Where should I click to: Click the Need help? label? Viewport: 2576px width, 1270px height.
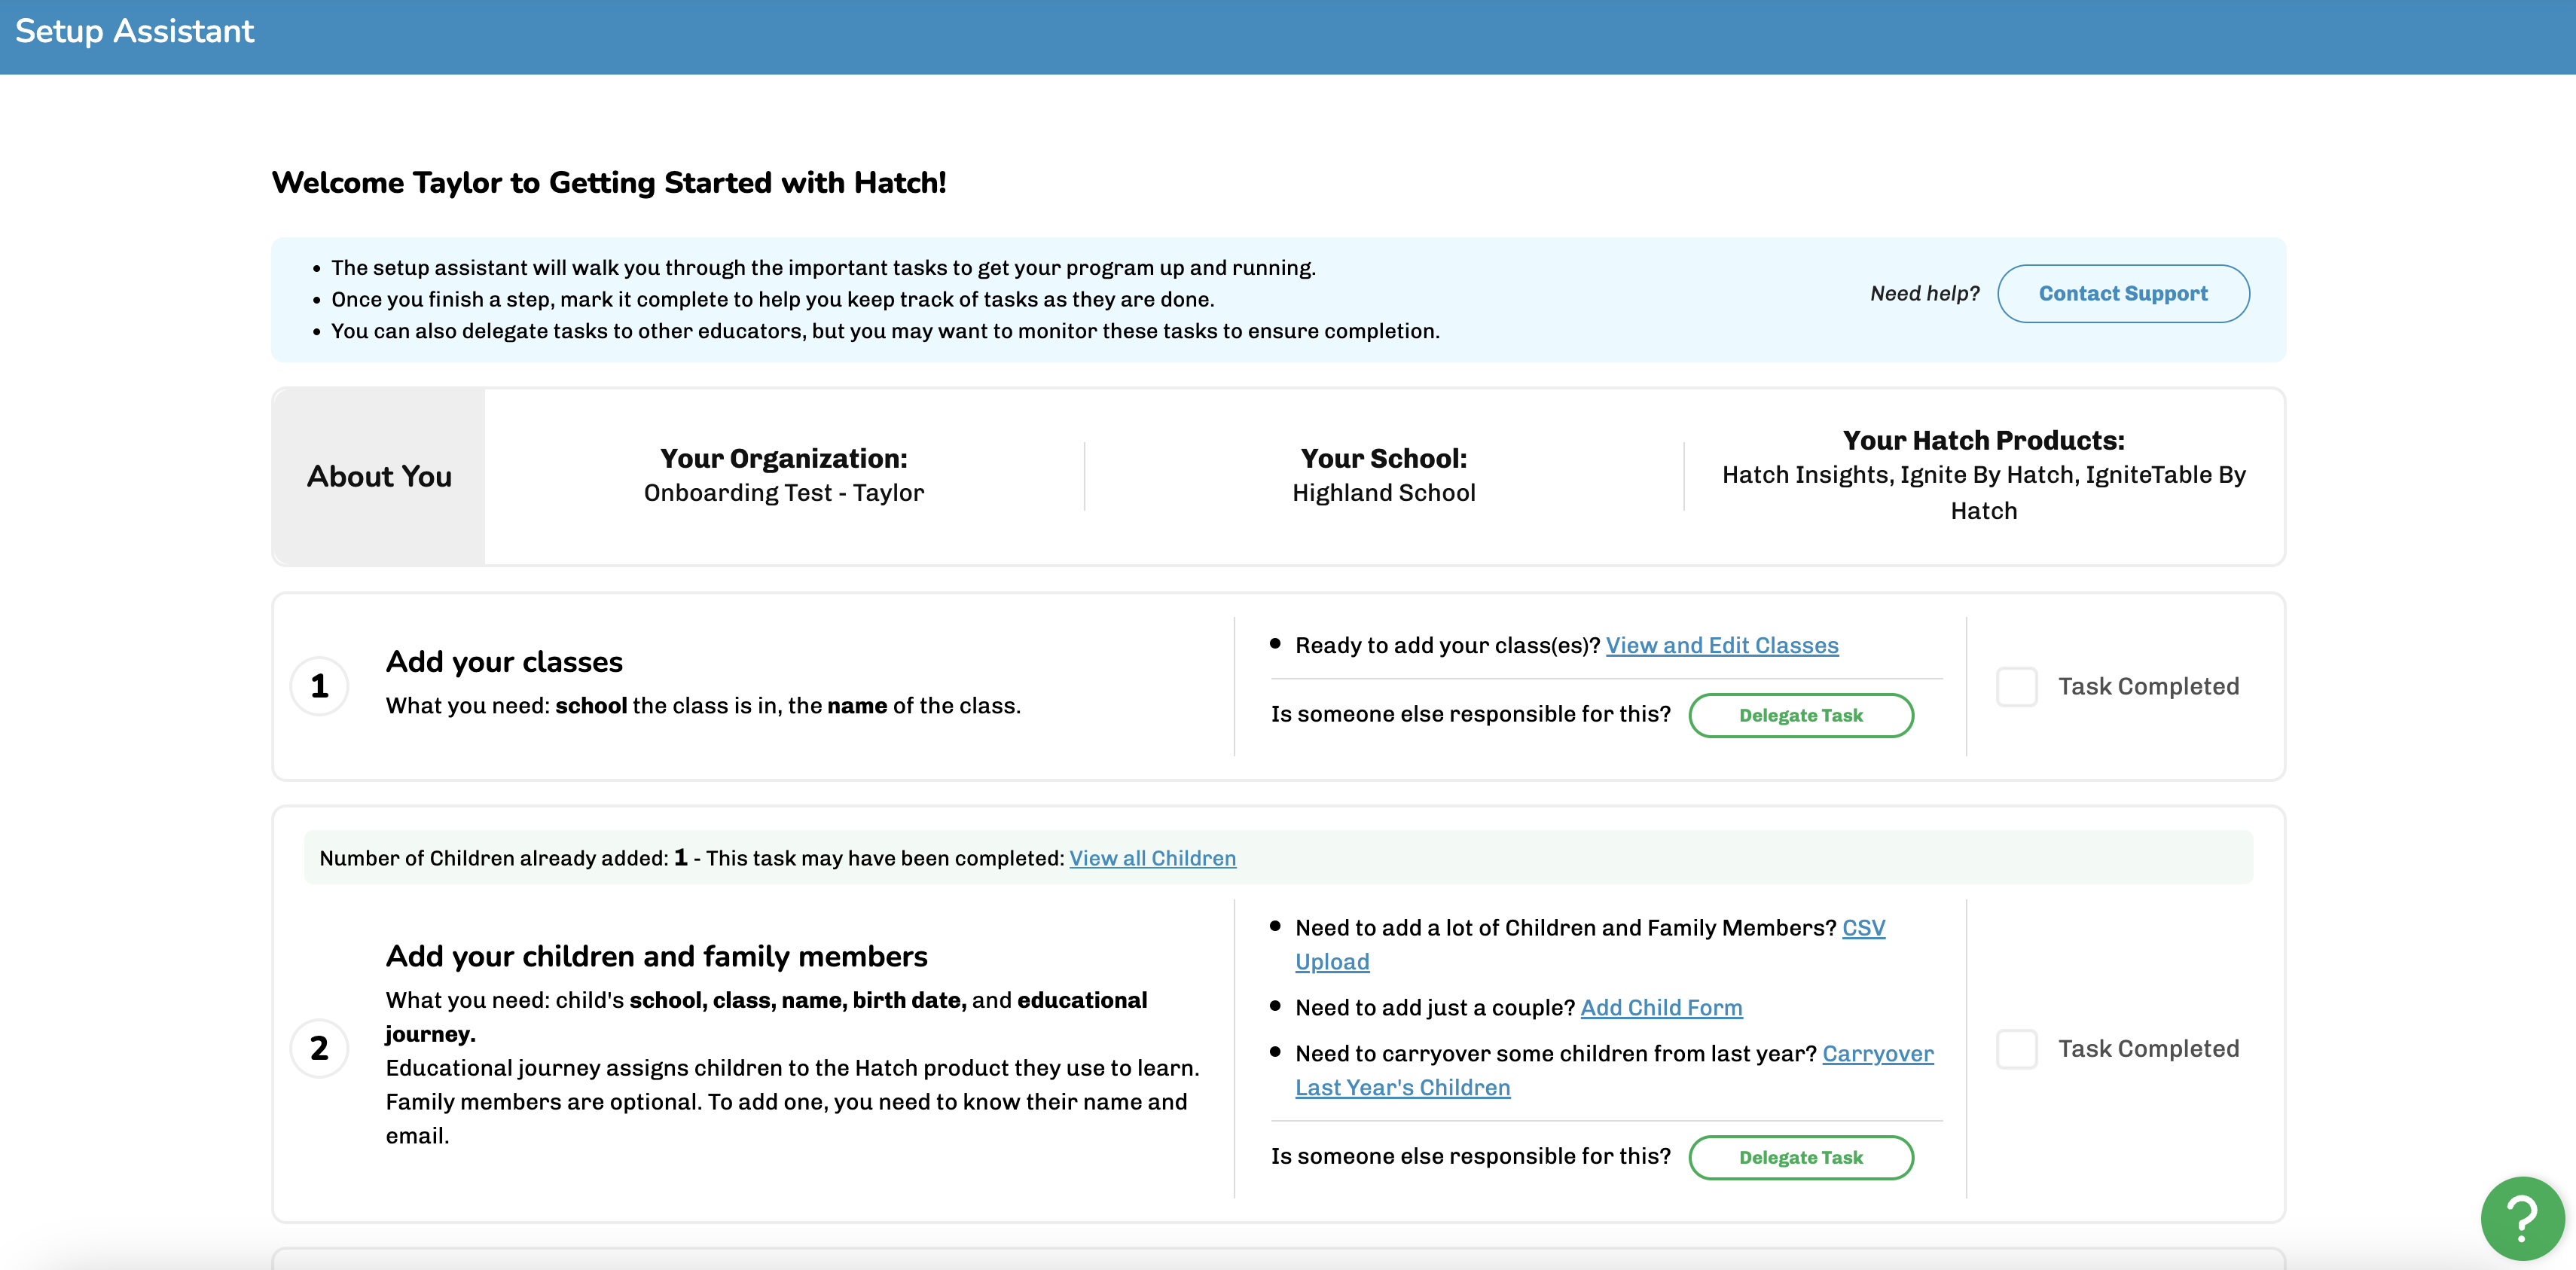(1924, 293)
